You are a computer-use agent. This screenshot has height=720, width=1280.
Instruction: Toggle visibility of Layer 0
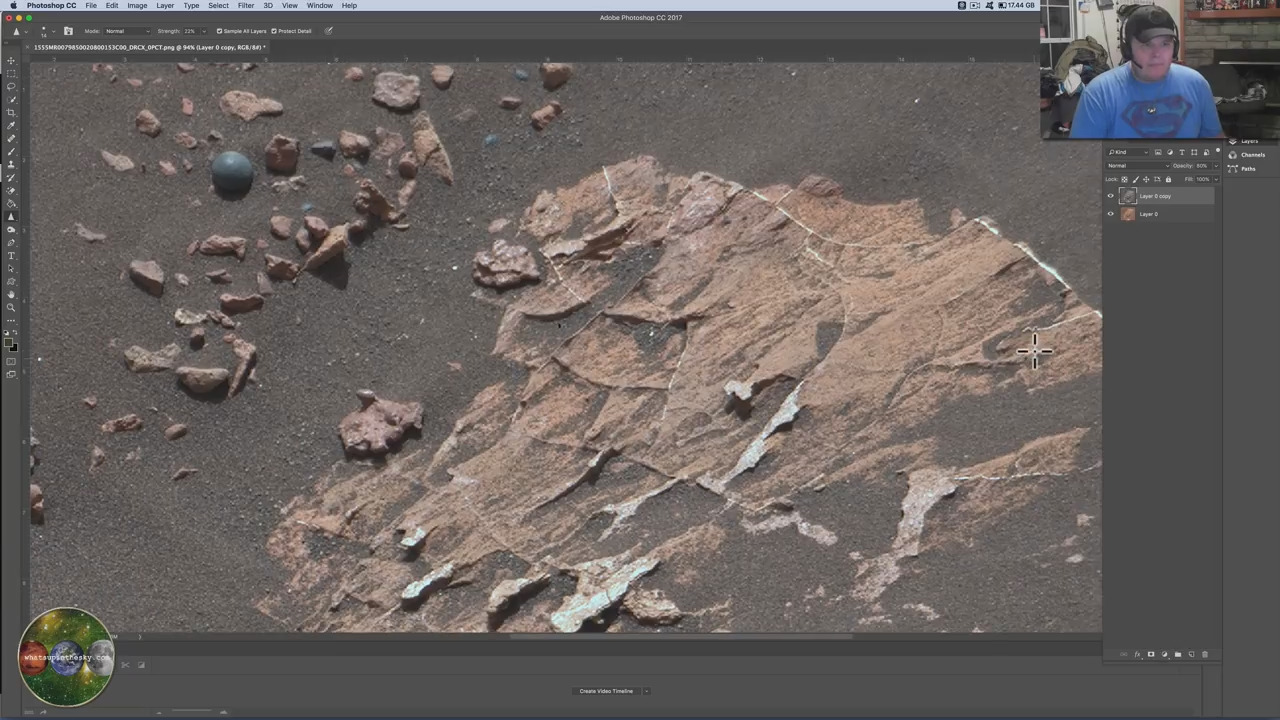(1110, 214)
